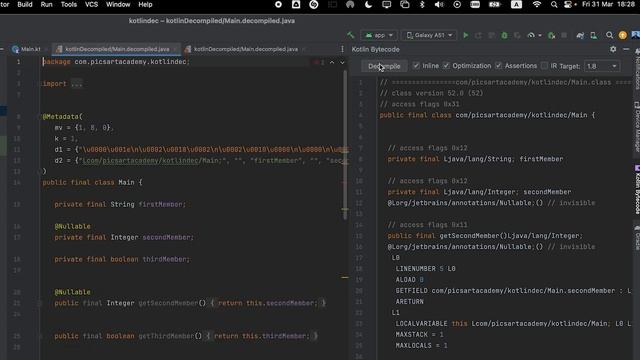Go to previous highlighted error arrow

(x=332, y=62)
